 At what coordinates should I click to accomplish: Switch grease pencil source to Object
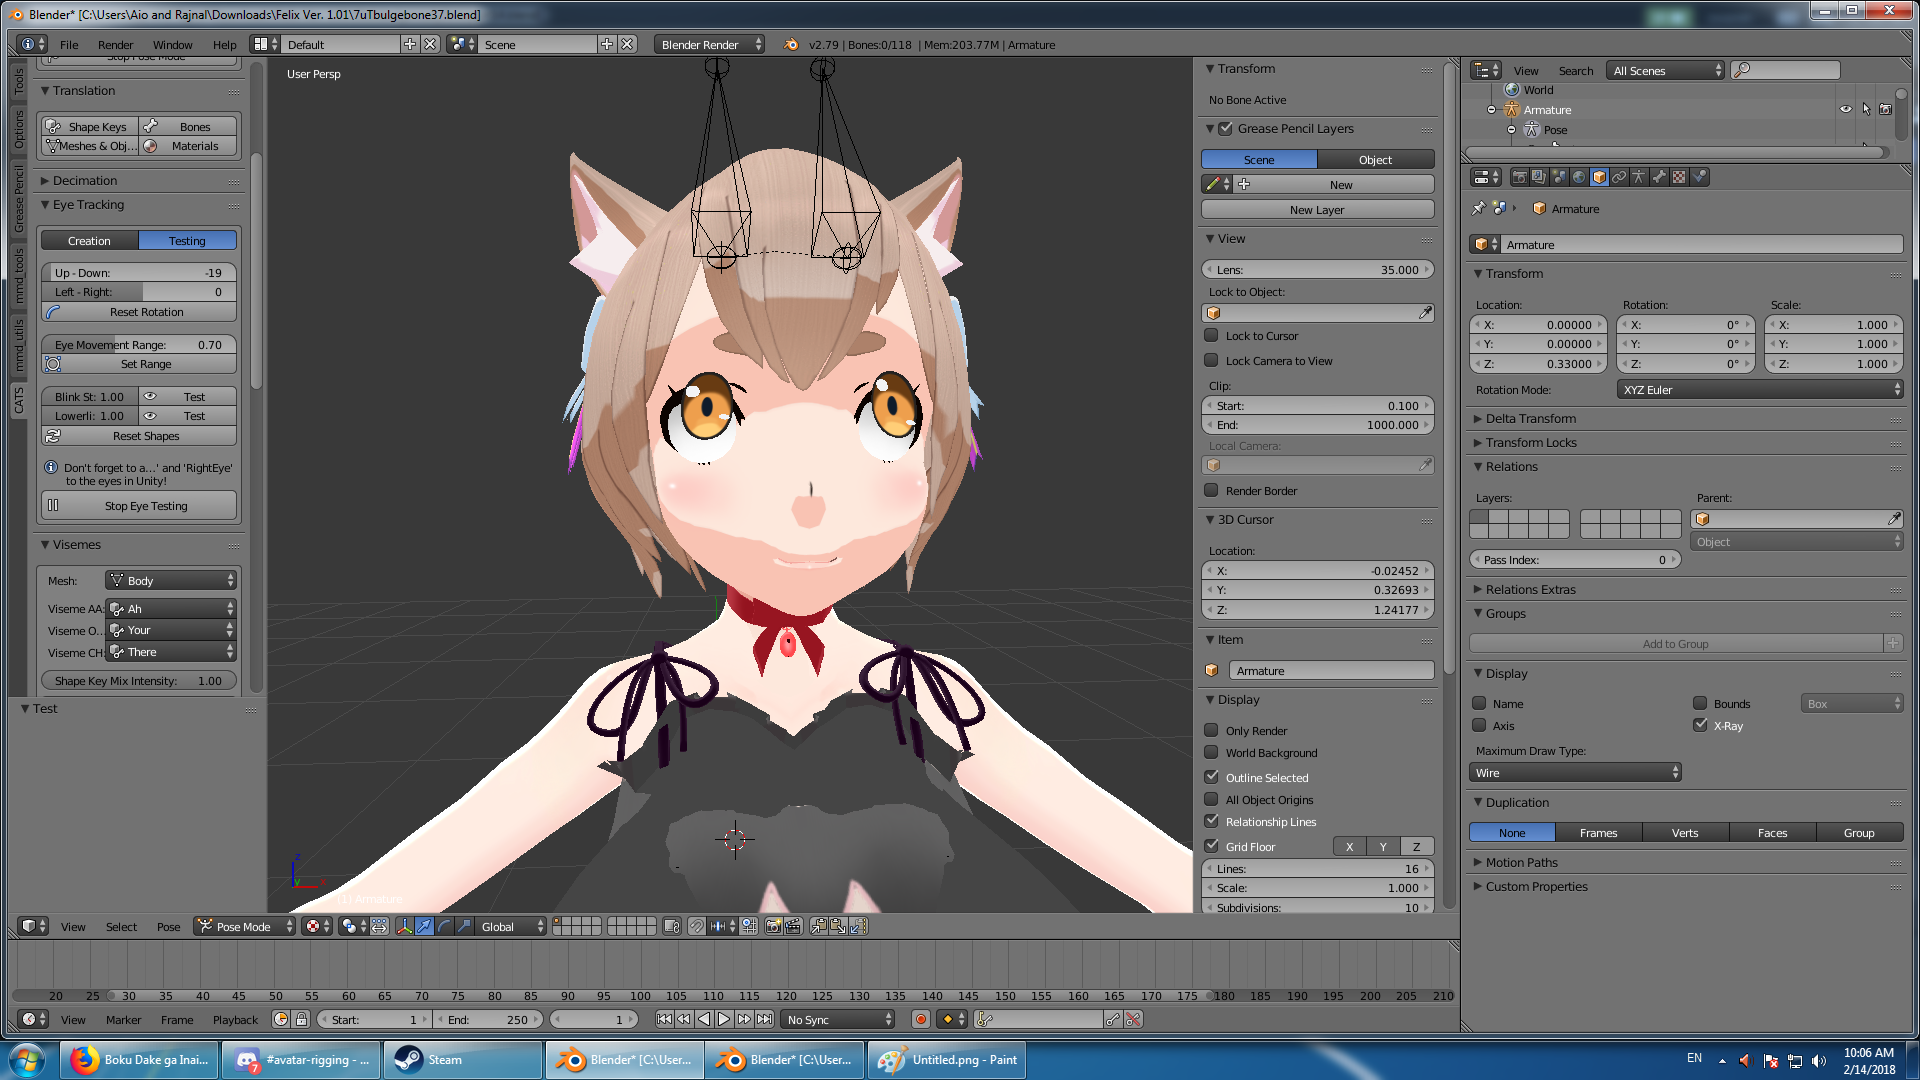(1375, 160)
